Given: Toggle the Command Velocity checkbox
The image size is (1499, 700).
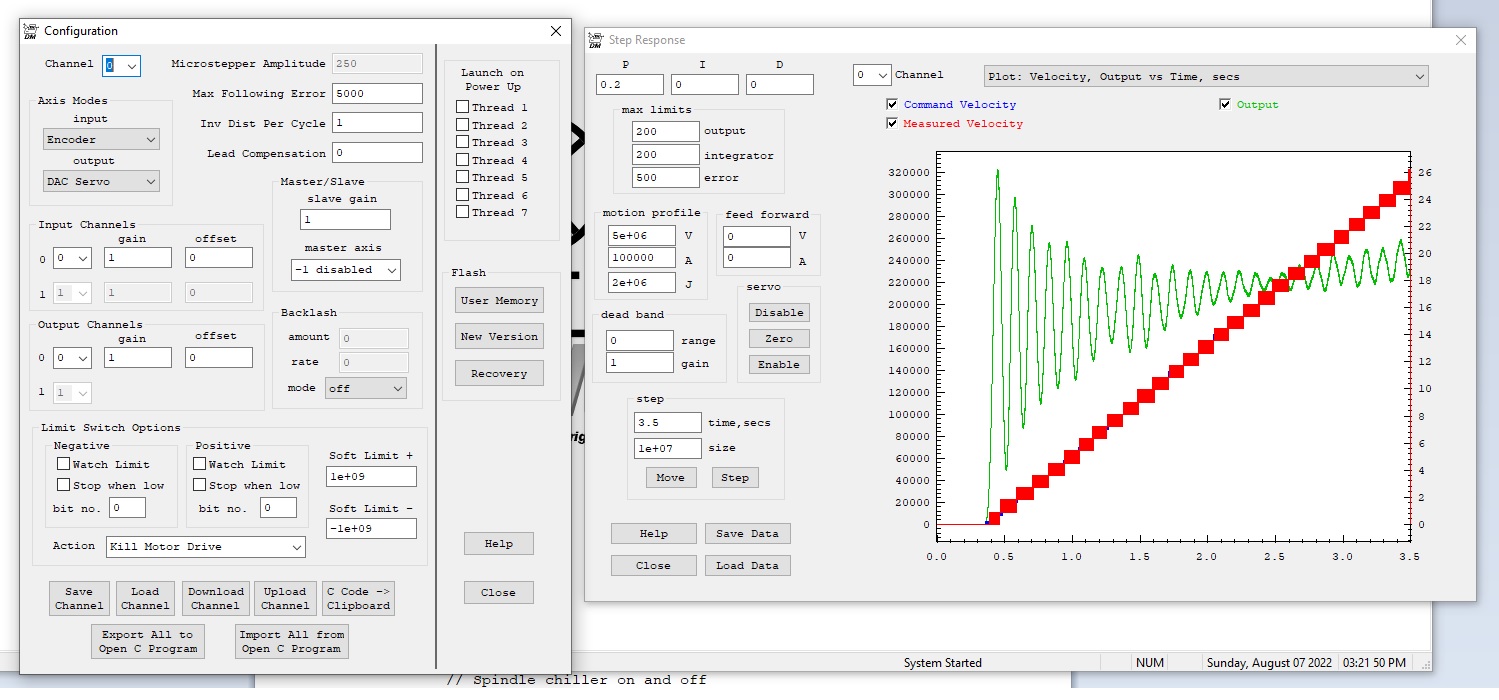Looking at the screenshot, I should 892,105.
